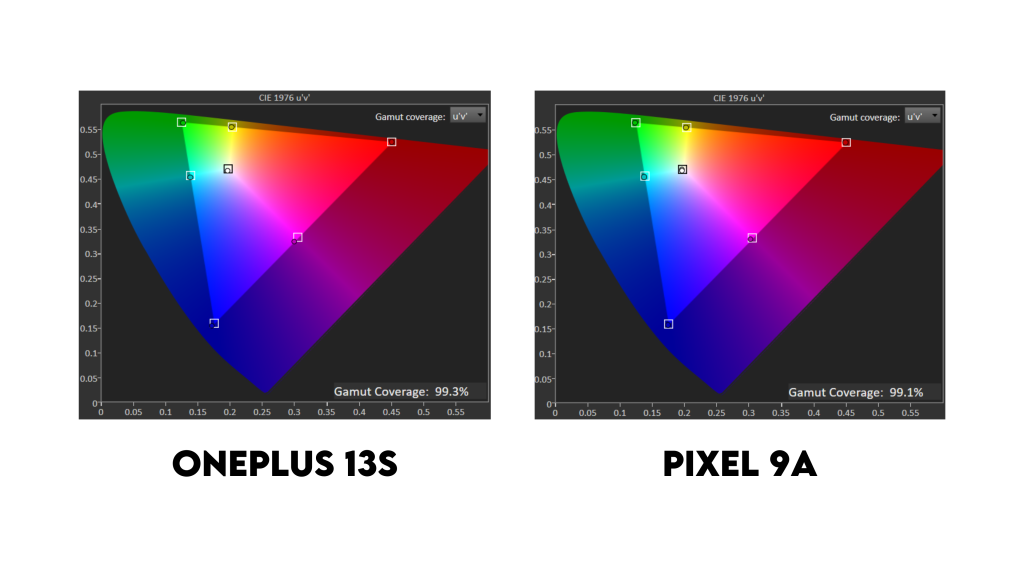Click the red primary target square in right chart
Screen dimensions: 1024x576
846,142
